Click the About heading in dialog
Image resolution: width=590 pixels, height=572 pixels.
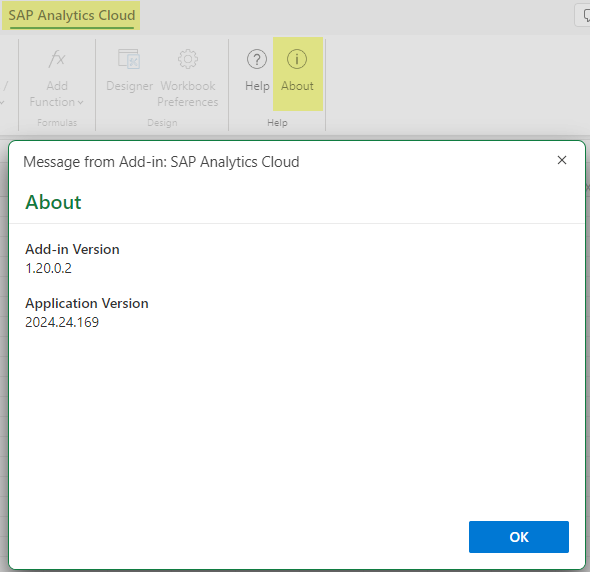tap(53, 202)
